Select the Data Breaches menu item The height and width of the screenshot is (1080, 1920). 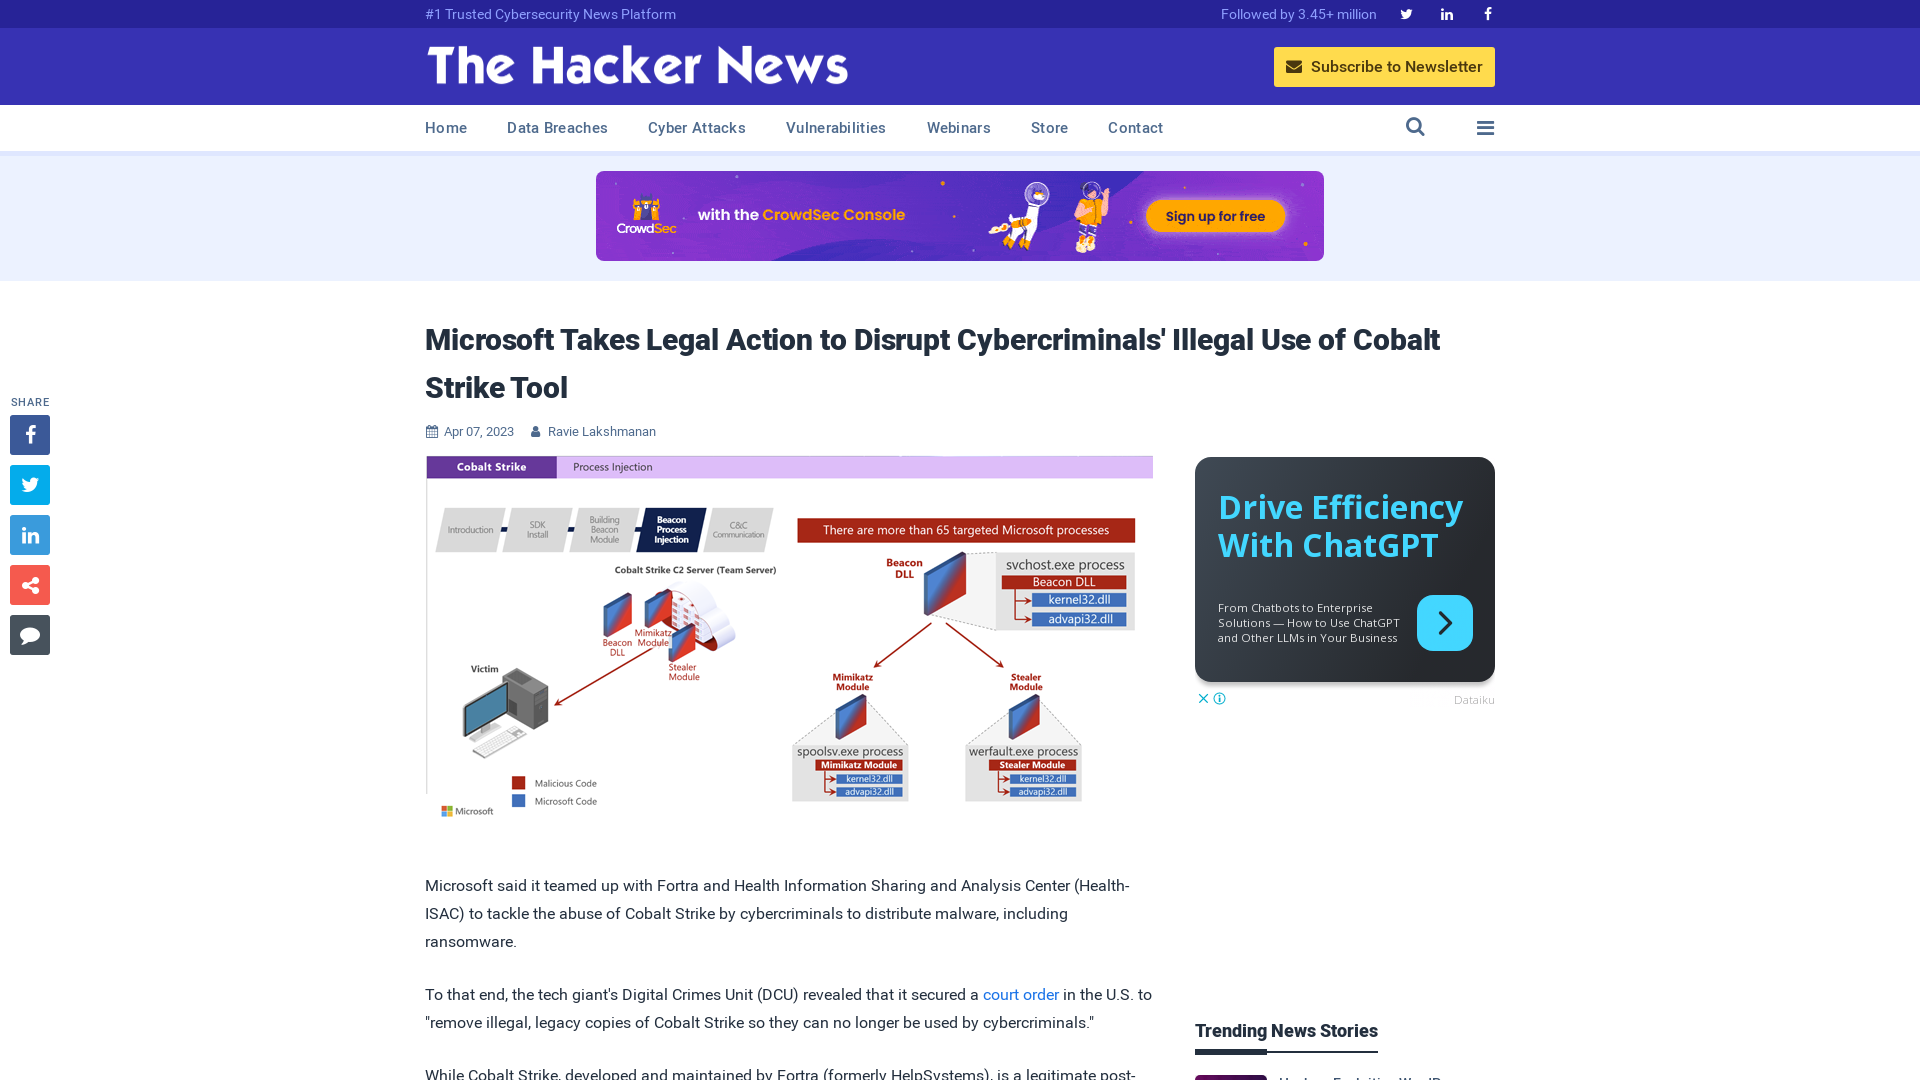click(556, 127)
